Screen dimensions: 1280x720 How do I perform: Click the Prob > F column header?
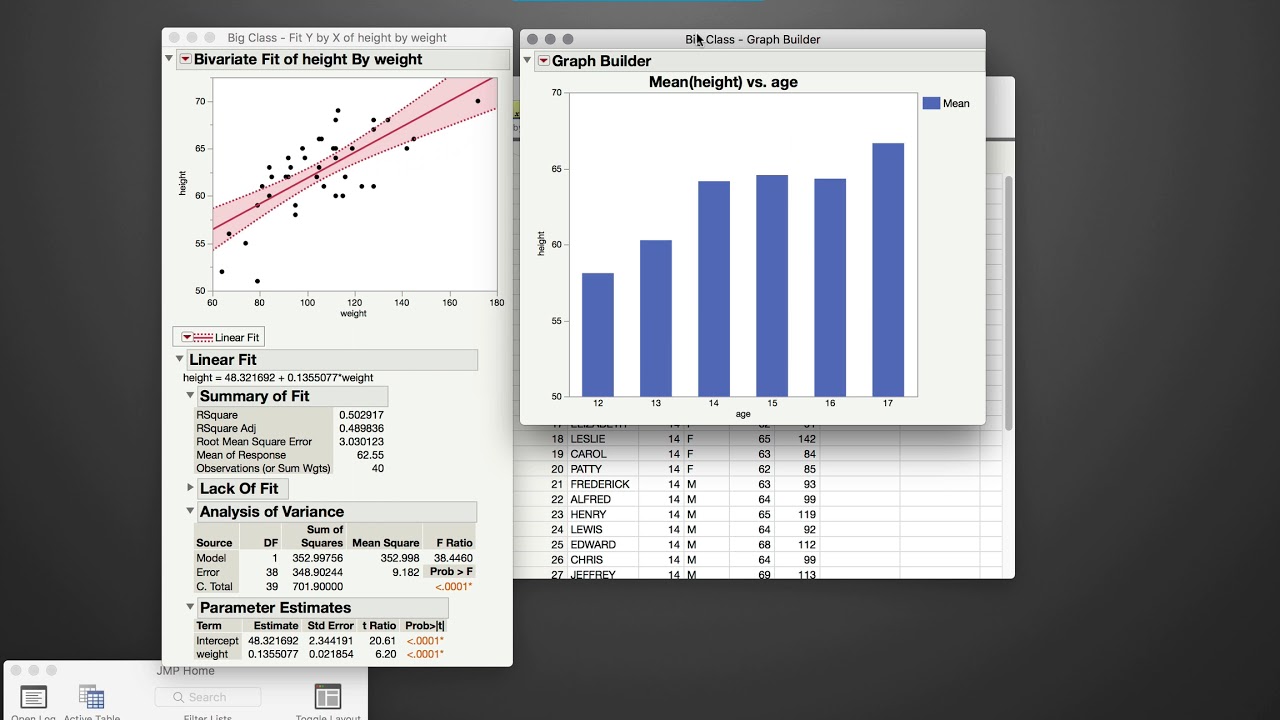point(451,572)
